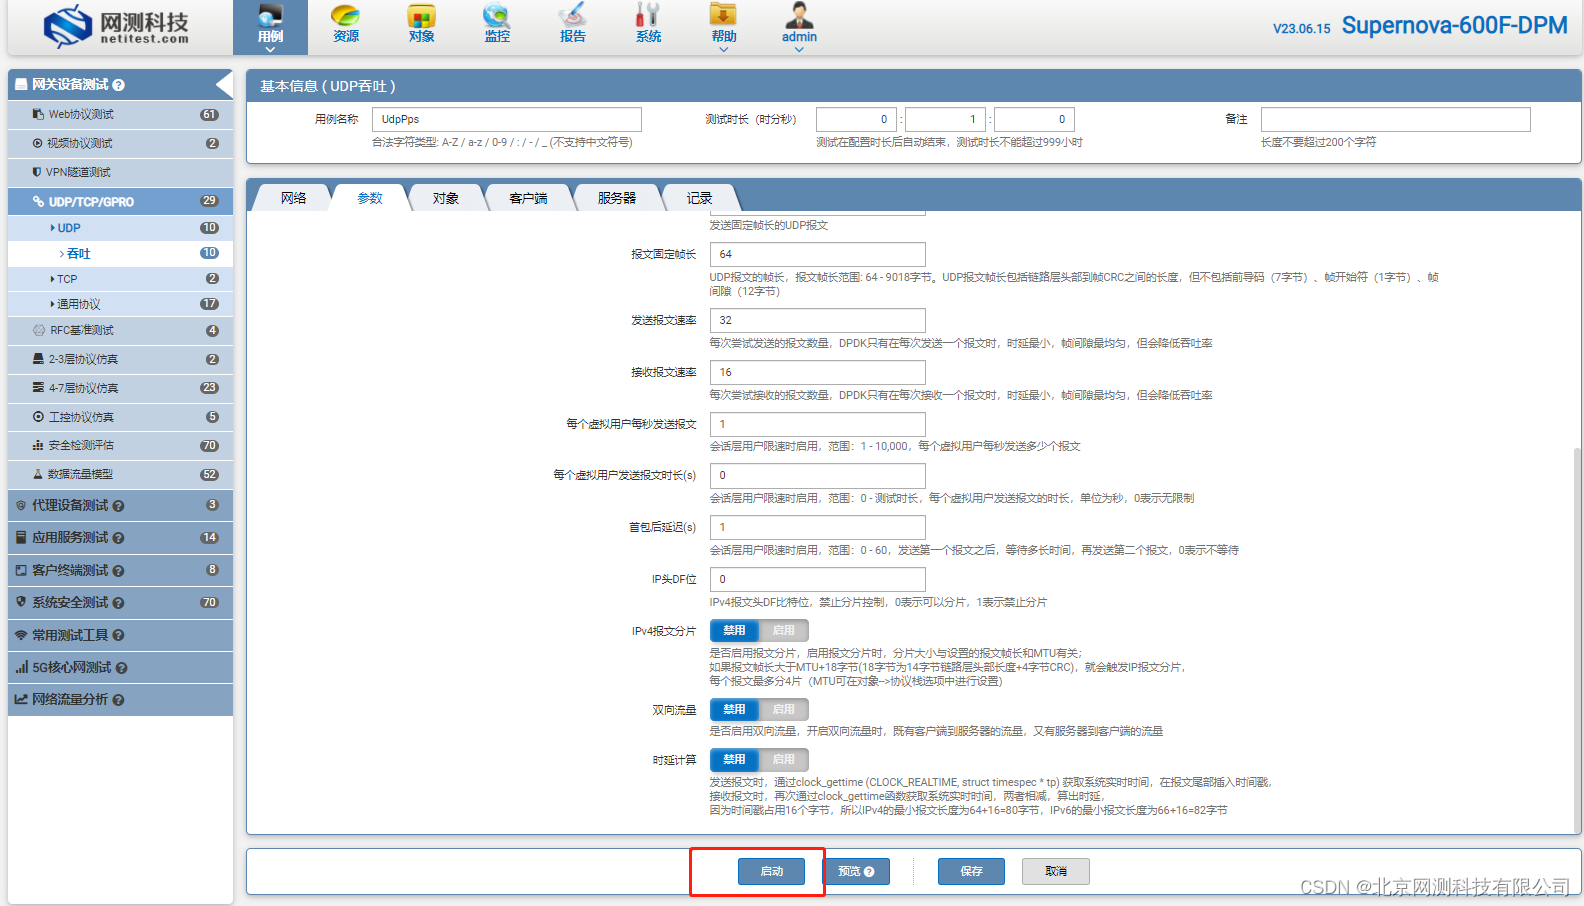Switch to the 网络 tab

click(x=293, y=198)
